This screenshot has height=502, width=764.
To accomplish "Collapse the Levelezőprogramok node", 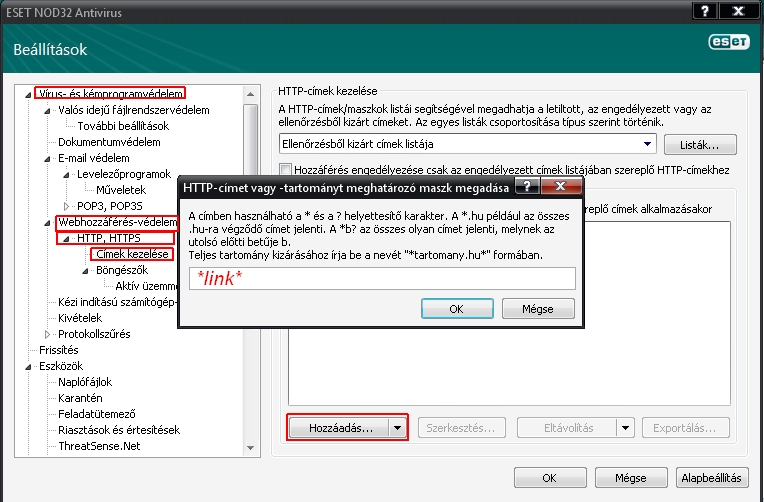I will (x=66, y=175).
